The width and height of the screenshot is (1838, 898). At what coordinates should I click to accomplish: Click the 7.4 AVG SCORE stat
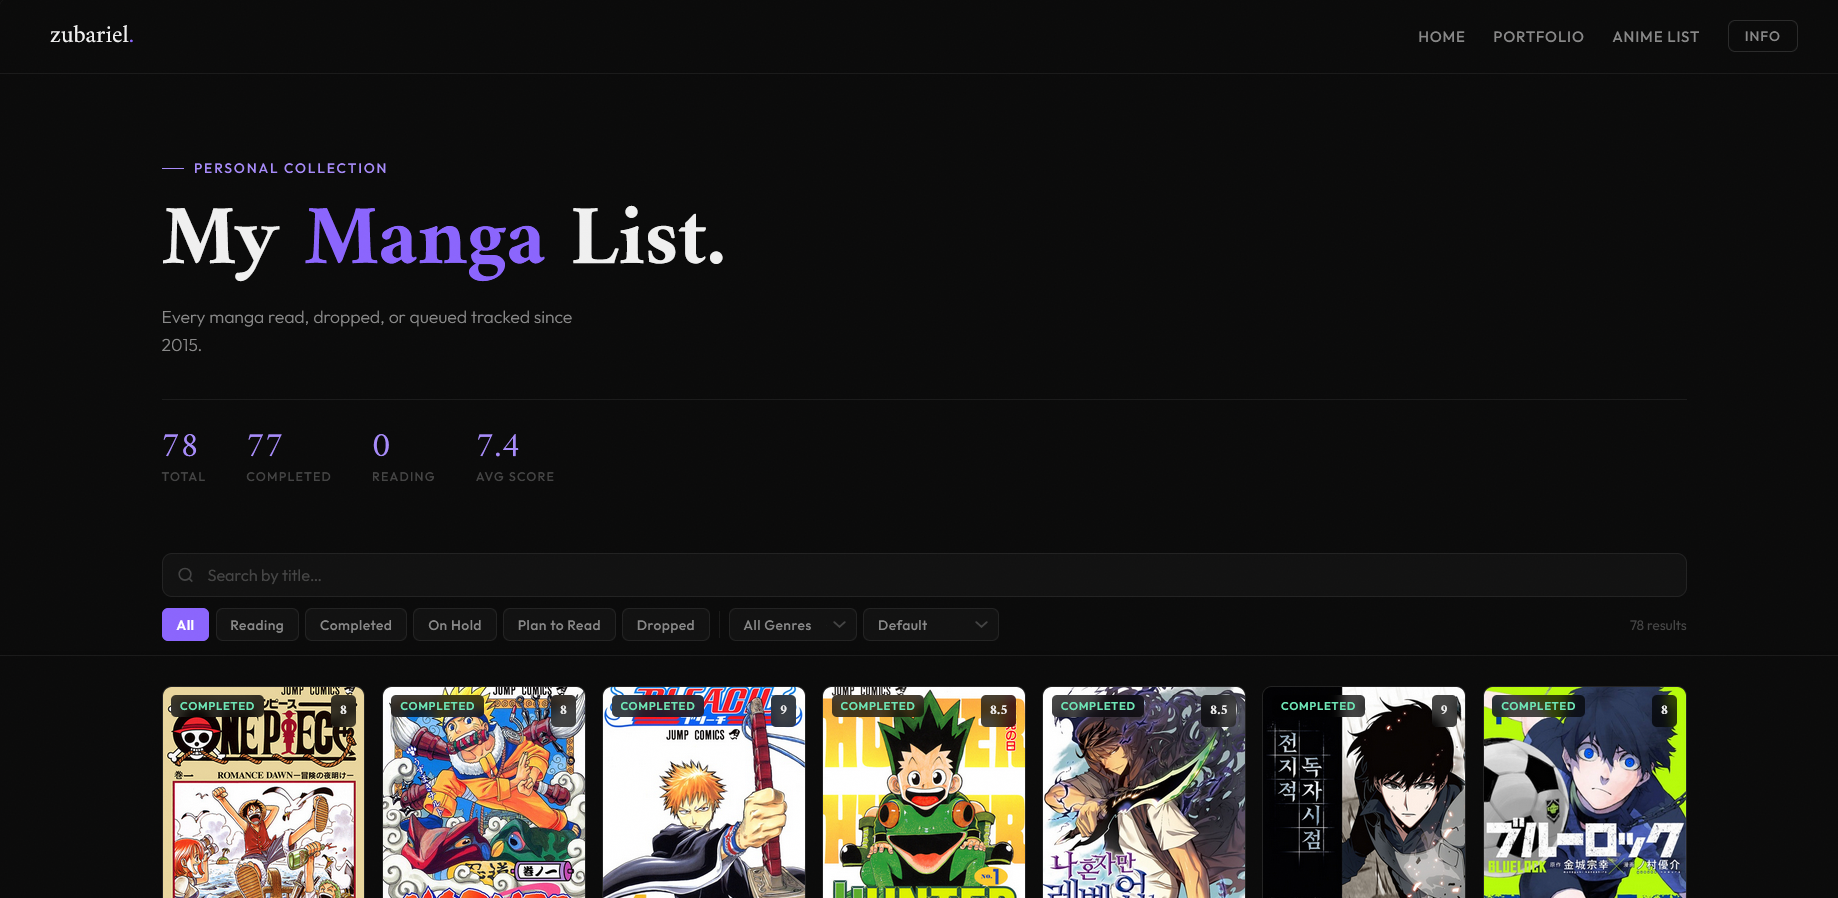point(515,457)
